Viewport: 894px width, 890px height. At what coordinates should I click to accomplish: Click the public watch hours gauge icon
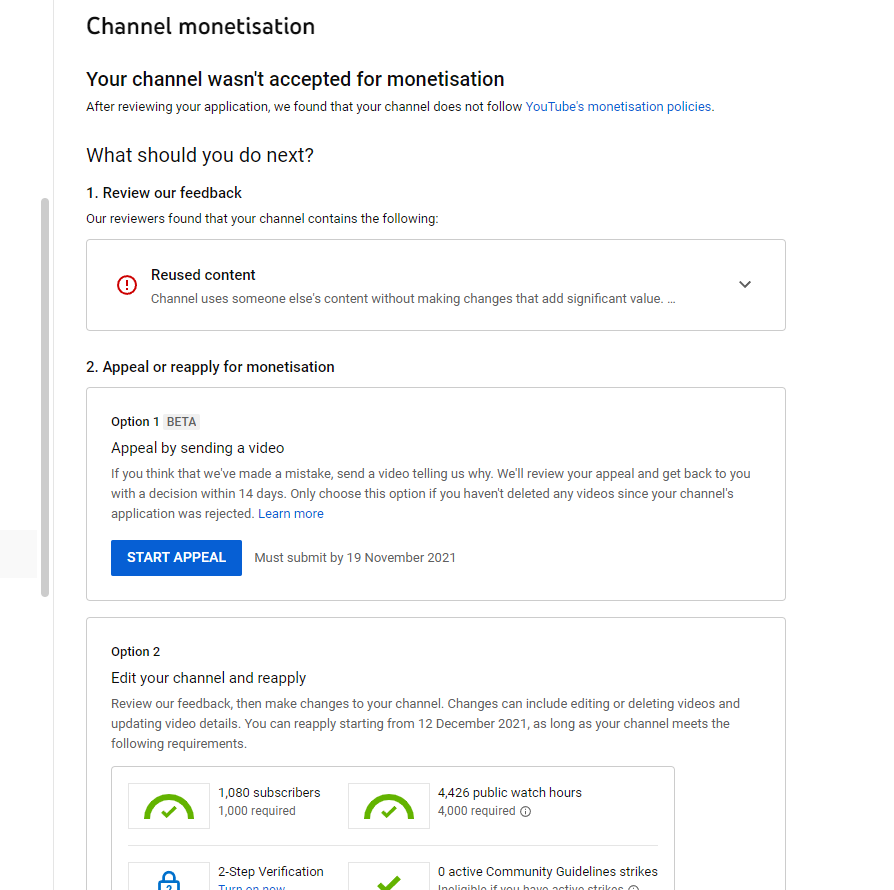pos(389,806)
